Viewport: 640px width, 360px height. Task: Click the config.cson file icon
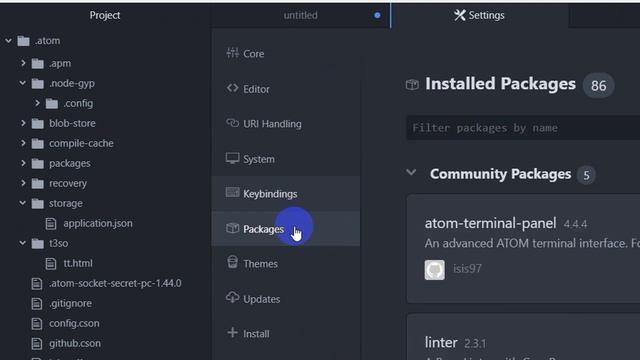tap(37, 323)
